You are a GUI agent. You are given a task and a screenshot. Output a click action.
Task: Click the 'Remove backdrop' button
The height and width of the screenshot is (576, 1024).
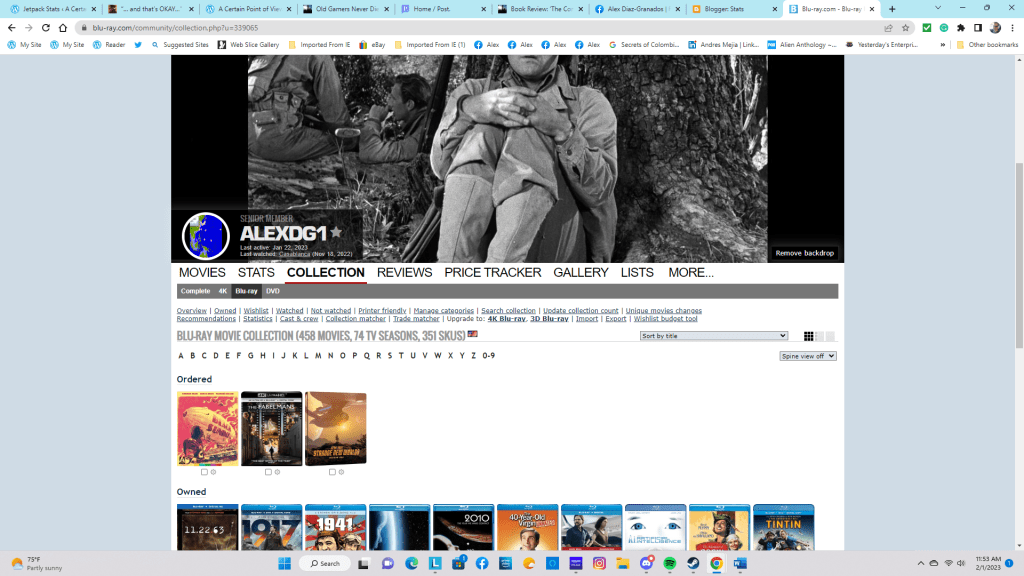coord(805,253)
